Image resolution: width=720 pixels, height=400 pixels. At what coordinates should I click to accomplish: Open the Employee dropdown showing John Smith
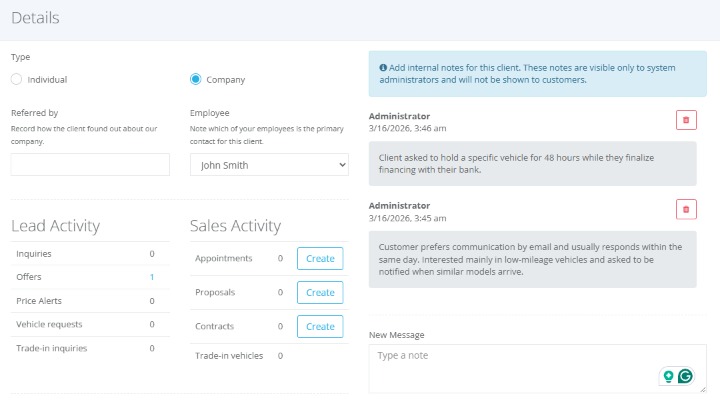pyautogui.click(x=269, y=165)
